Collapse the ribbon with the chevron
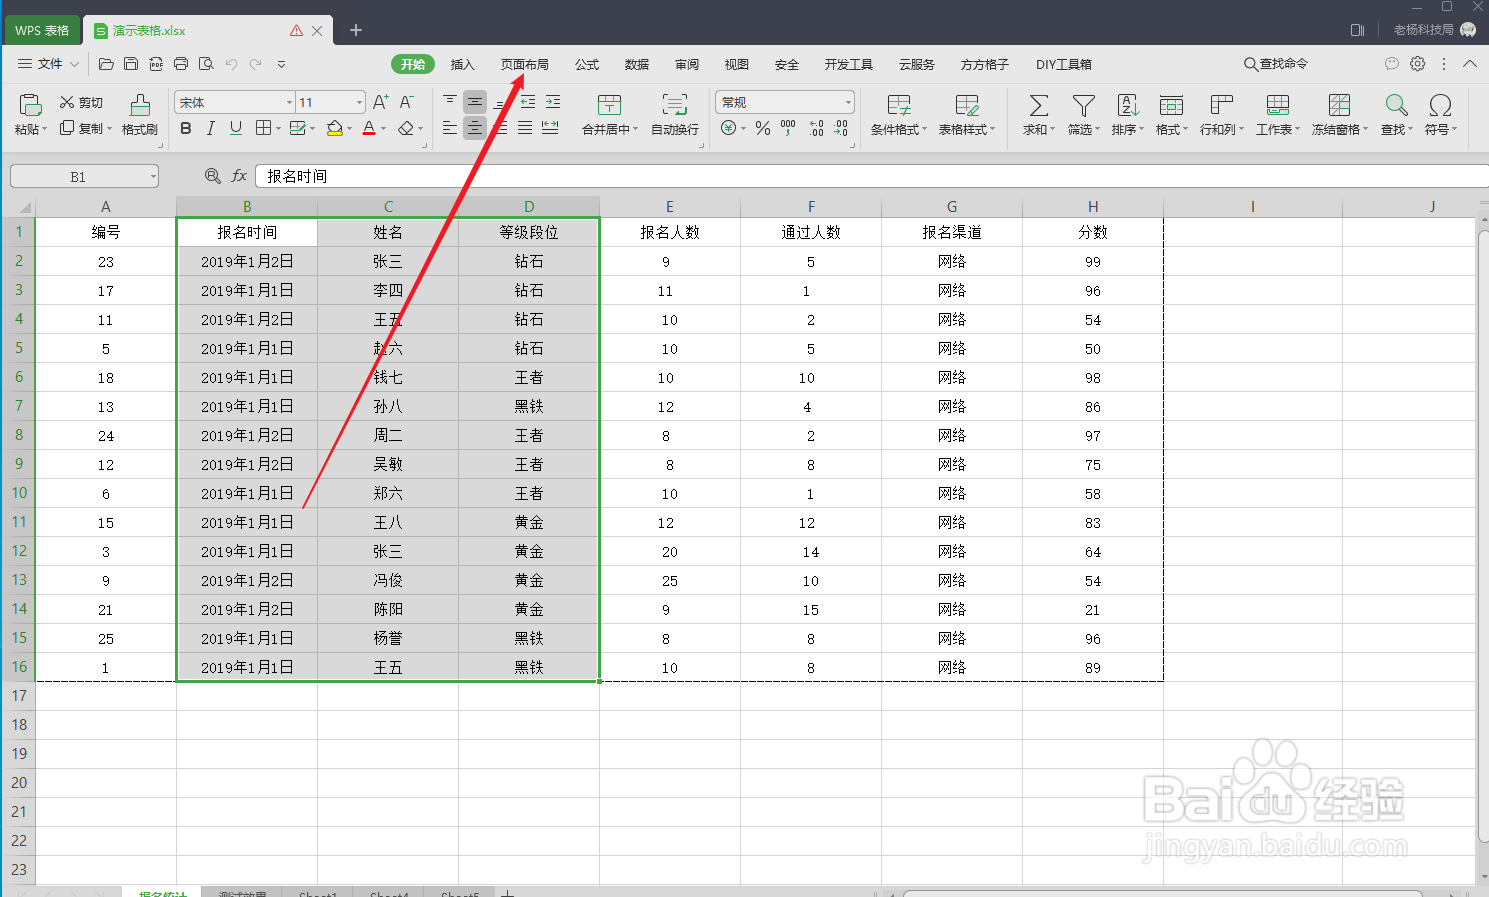This screenshot has width=1489, height=897. click(1470, 64)
